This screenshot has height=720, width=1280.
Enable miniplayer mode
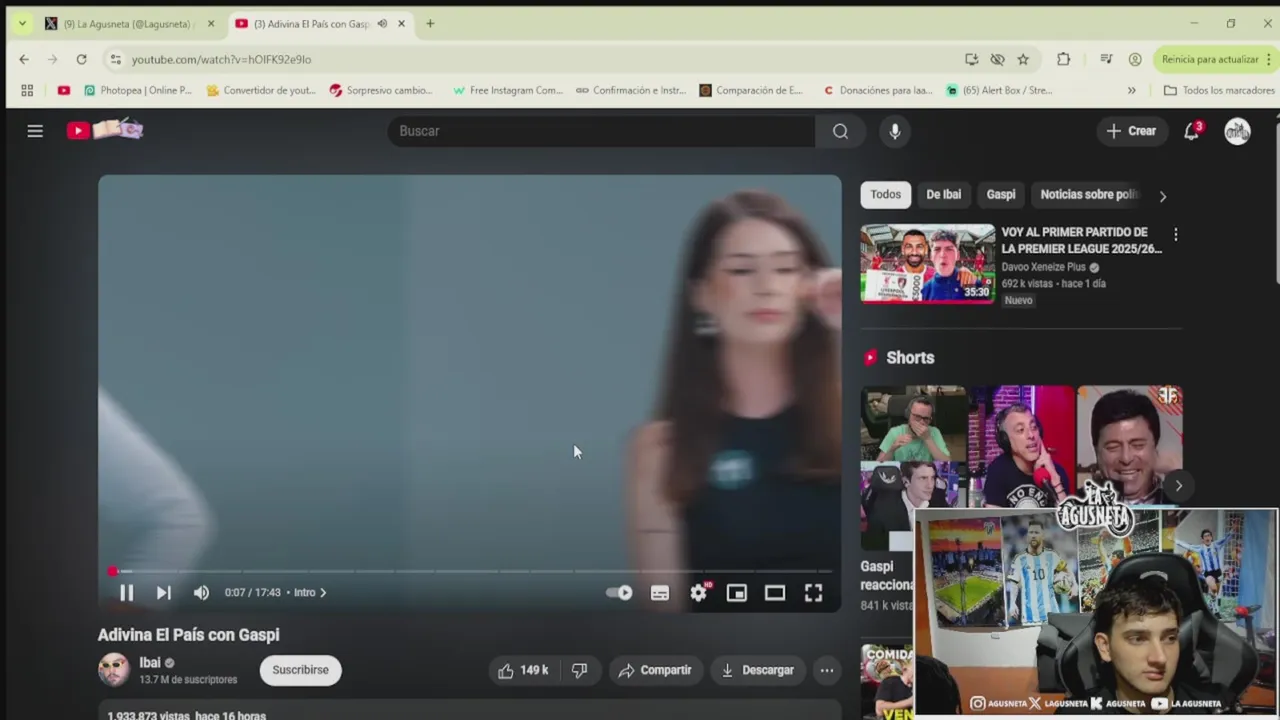(x=737, y=593)
